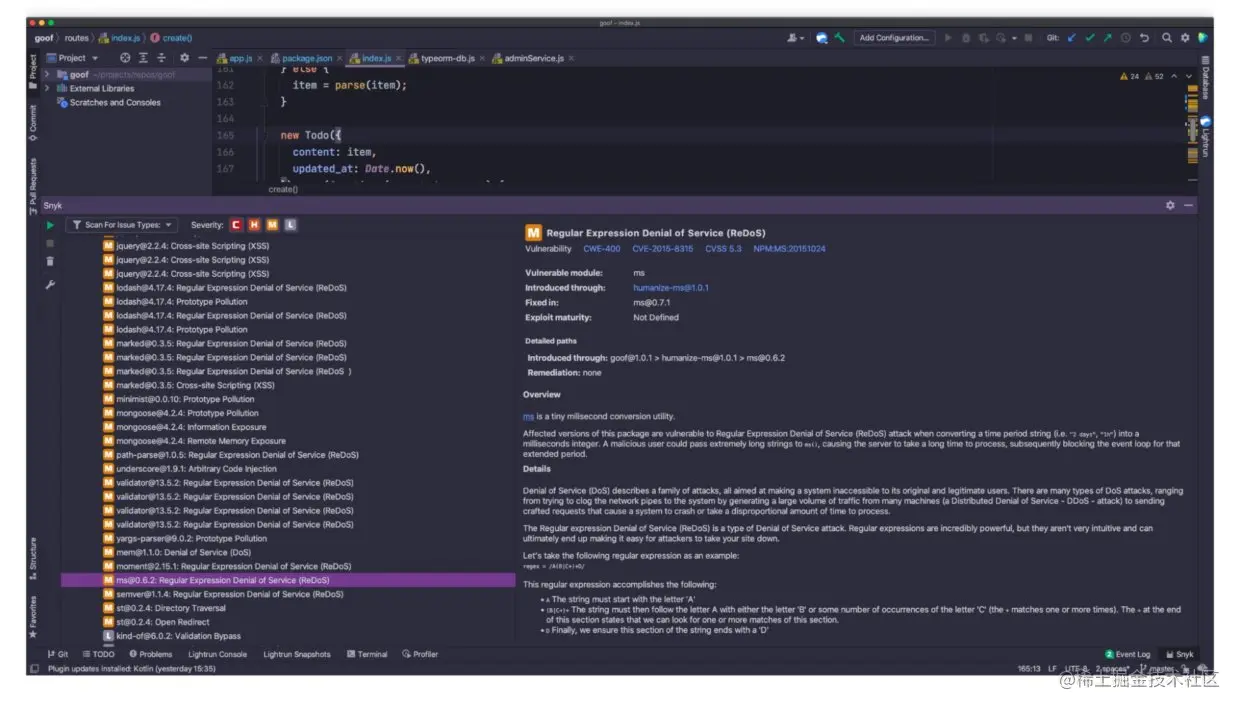The width and height of the screenshot is (1240, 710).
Task: Click the Add Configuration button
Action: [893, 38]
